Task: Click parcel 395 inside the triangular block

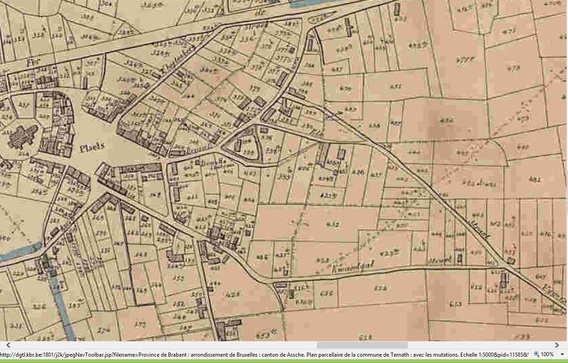Action: (x=248, y=152)
